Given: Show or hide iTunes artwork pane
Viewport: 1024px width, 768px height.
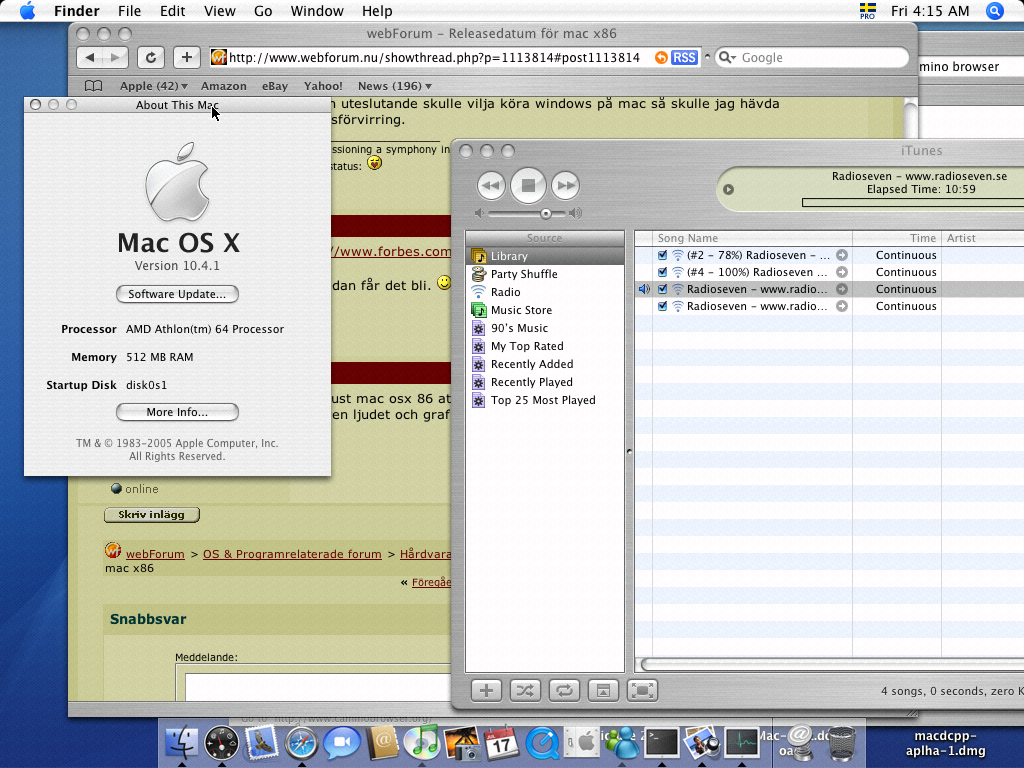Looking at the screenshot, I should pyautogui.click(x=603, y=690).
